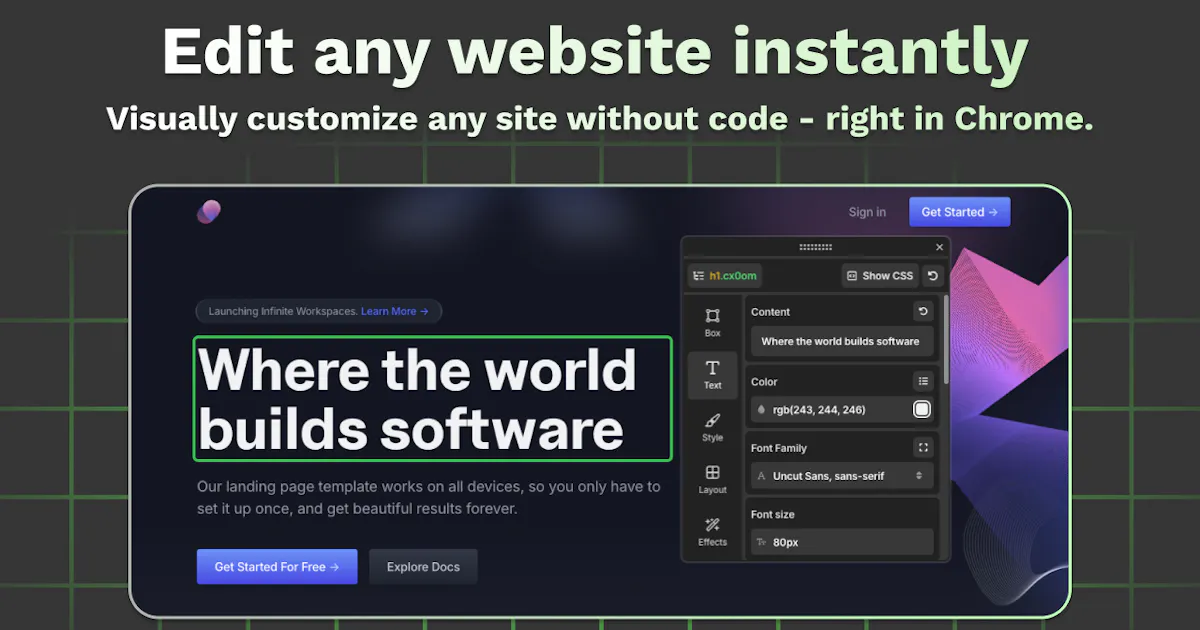Viewport: 1200px width, 630px height.
Task: Close the editor panel
Action: pyautogui.click(x=939, y=247)
